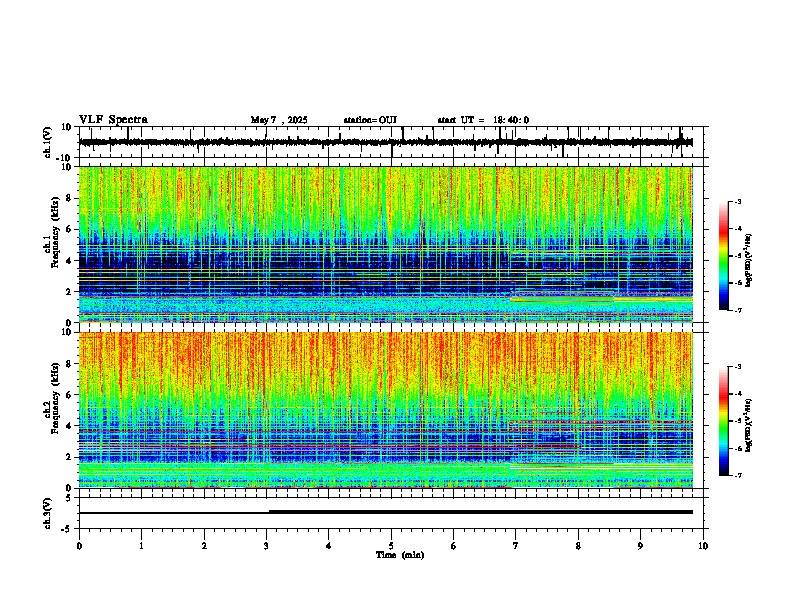Click the "station=OUI" header label

point(370,120)
